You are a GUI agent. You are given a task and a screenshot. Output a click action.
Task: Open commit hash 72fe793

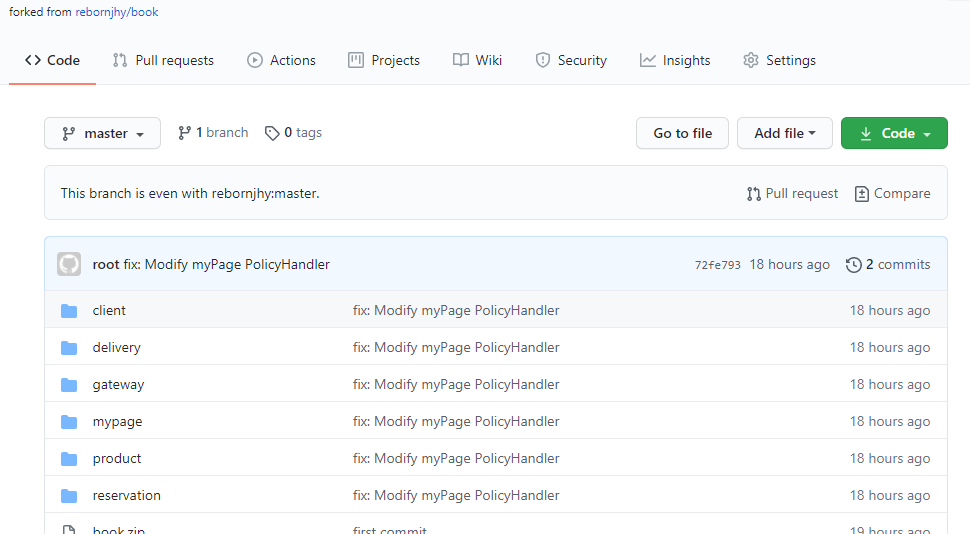click(718, 265)
